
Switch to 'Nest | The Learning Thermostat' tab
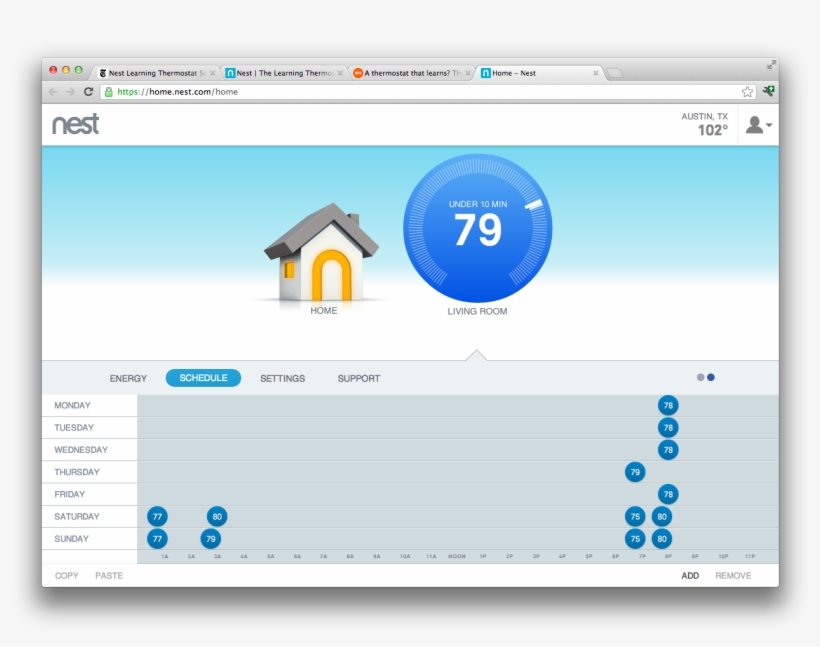284,73
